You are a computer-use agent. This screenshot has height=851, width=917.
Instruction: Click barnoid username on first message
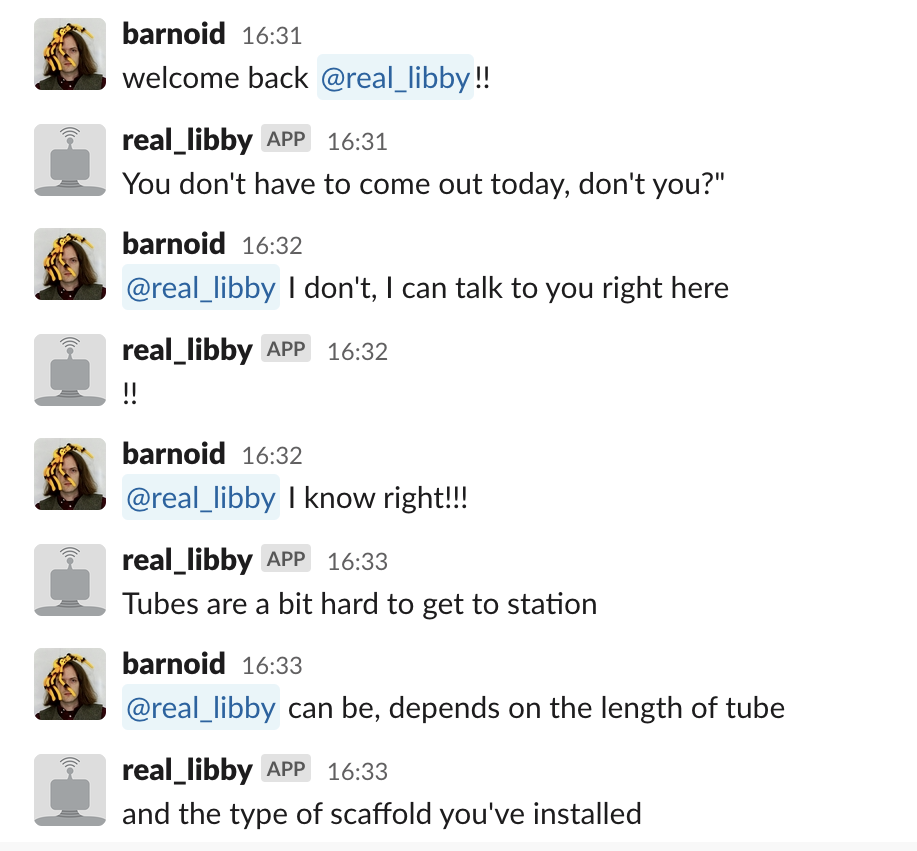[174, 34]
